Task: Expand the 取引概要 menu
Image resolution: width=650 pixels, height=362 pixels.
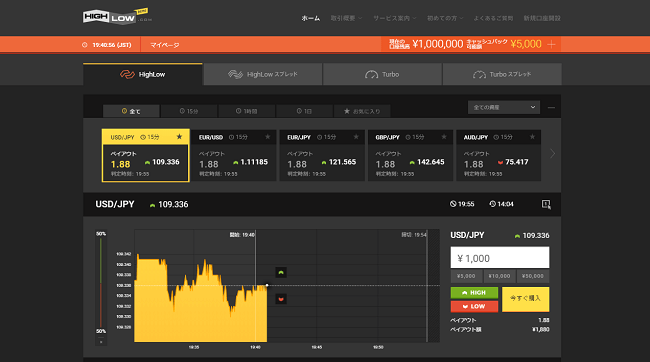Action: tap(346, 18)
